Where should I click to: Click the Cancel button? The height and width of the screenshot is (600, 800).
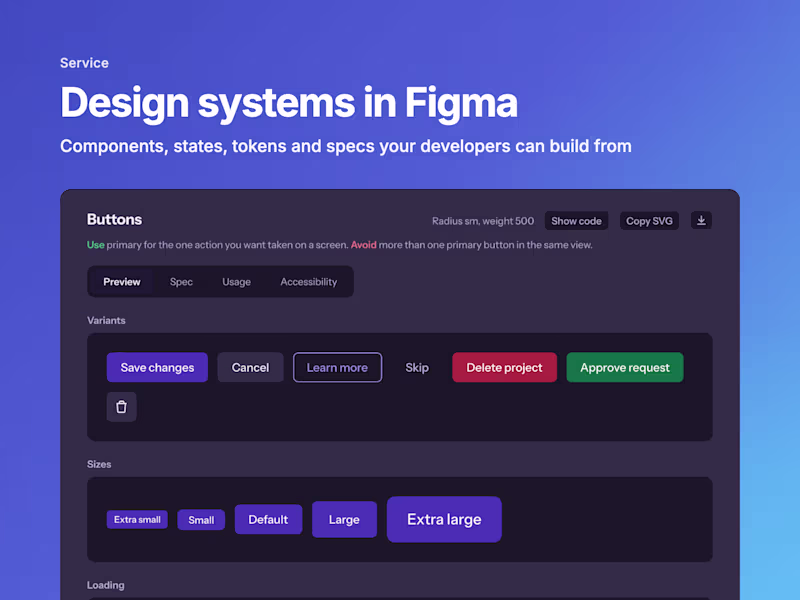[250, 367]
